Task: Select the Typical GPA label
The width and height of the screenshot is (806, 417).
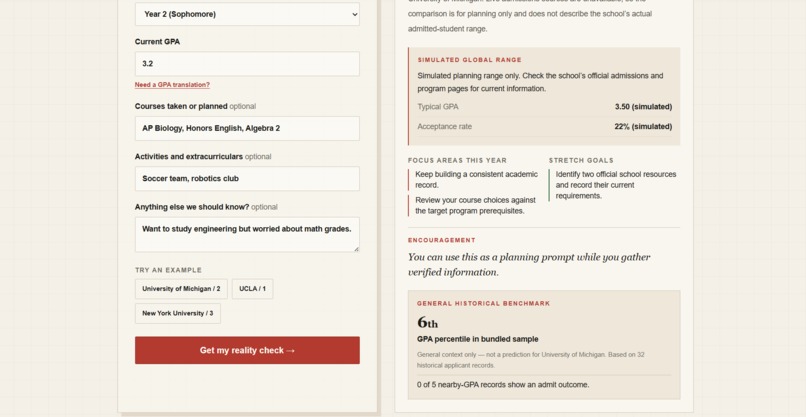Action: 438,107
